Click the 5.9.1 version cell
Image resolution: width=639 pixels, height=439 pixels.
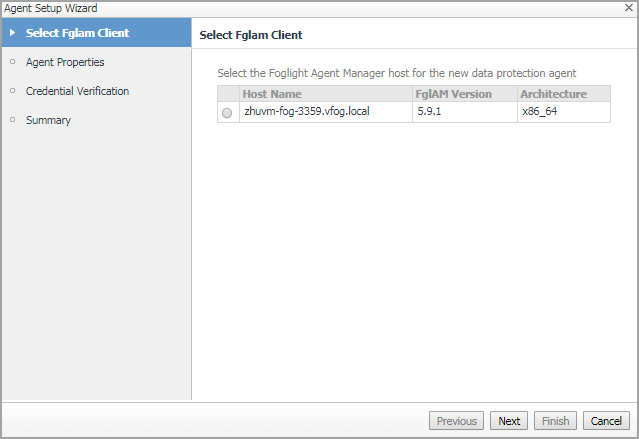(x=432, y=112)
